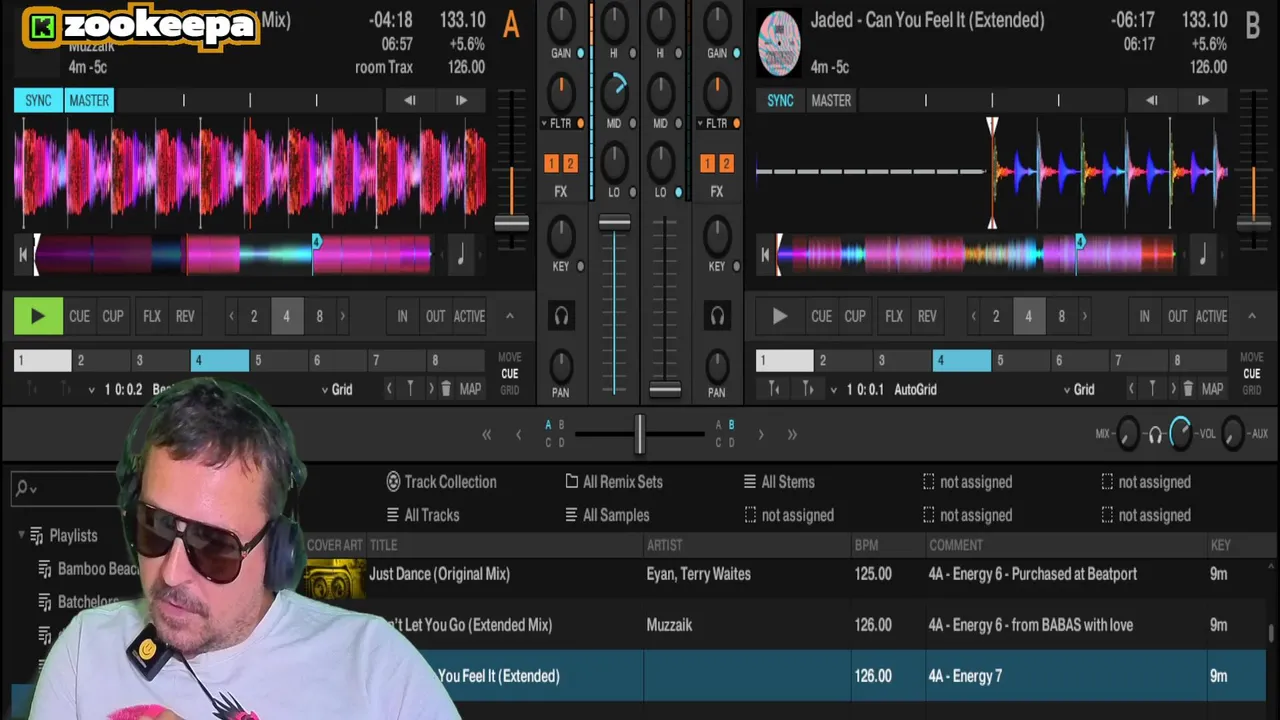Click the crossfader handle
This screenshot has height=720, width=1280.
640,434
